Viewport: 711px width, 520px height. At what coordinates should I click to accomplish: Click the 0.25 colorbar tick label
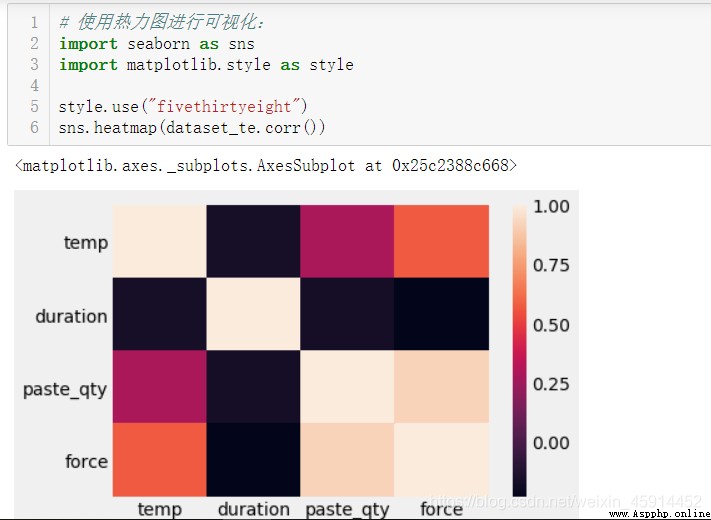point(551,384)
